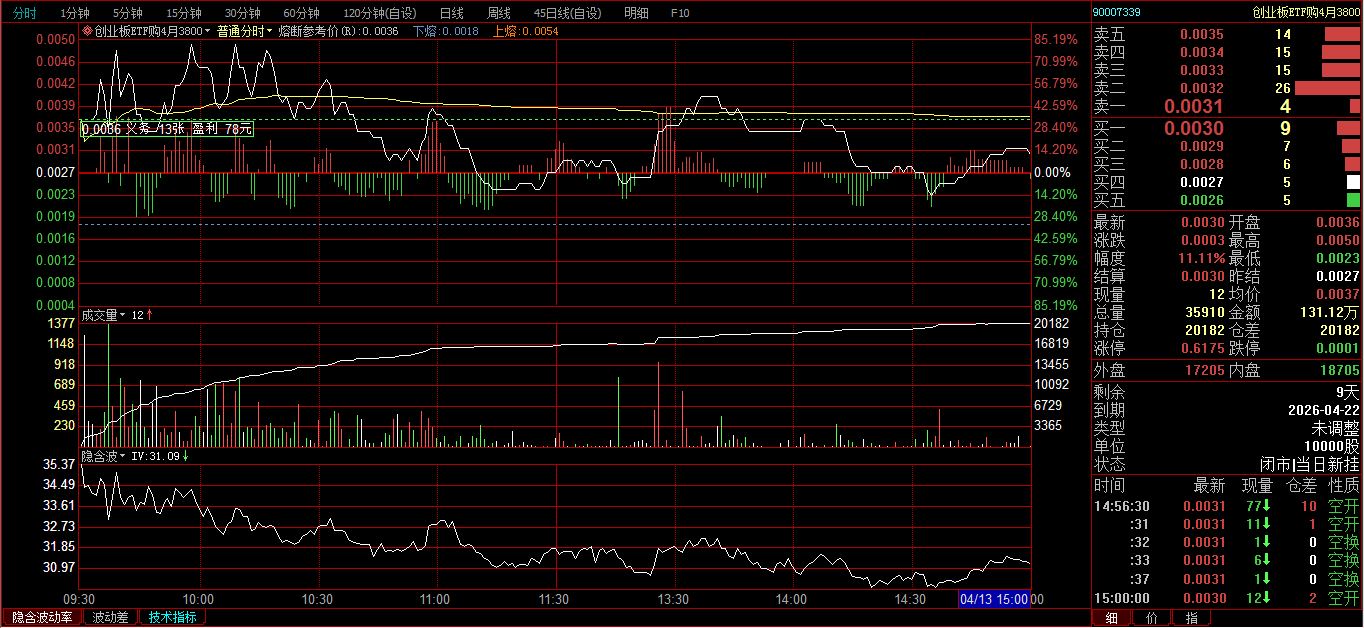
Task: Open the 技术指标 indicator tab
Action: pos(172,618)
